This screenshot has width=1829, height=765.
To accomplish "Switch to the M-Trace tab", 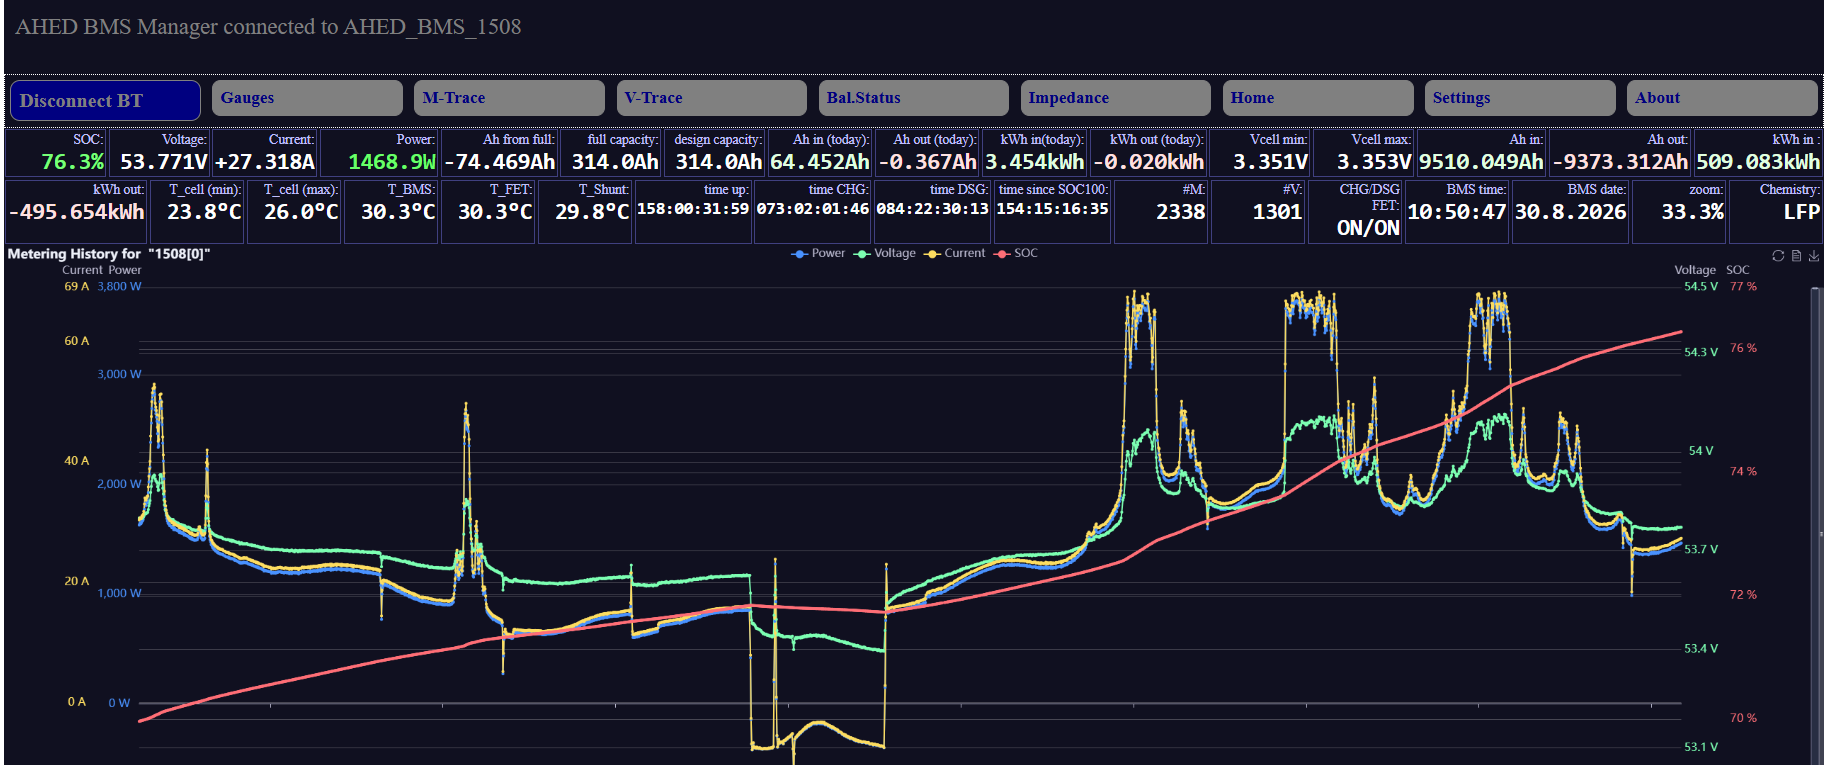I will tap(509, 98).
